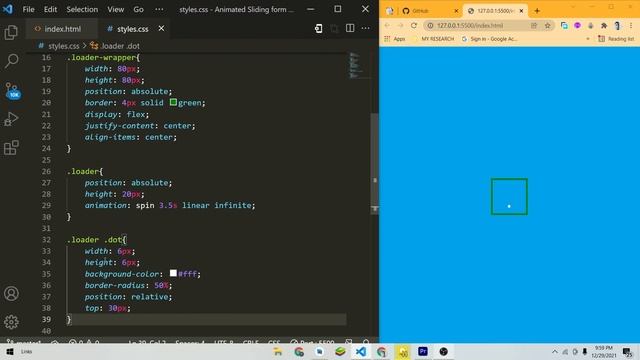Viewport: 640px width, 360px height.
Task: Open the Chrome three-dot menu
Action: pyautogui.click(x=631, y=25)
